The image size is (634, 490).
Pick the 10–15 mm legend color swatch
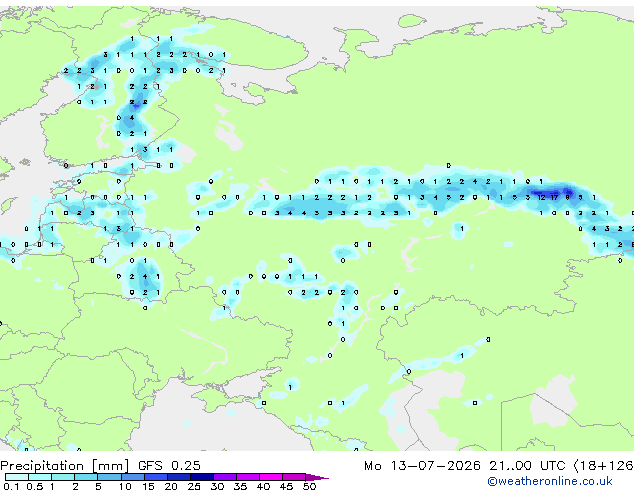133,477
